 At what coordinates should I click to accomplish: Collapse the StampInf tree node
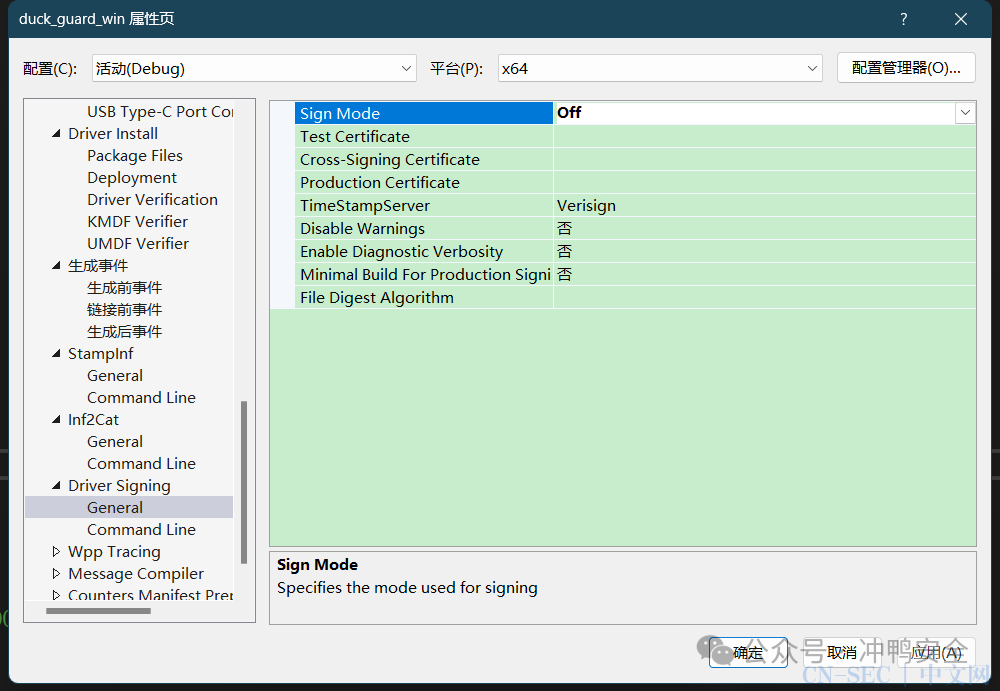56,353
